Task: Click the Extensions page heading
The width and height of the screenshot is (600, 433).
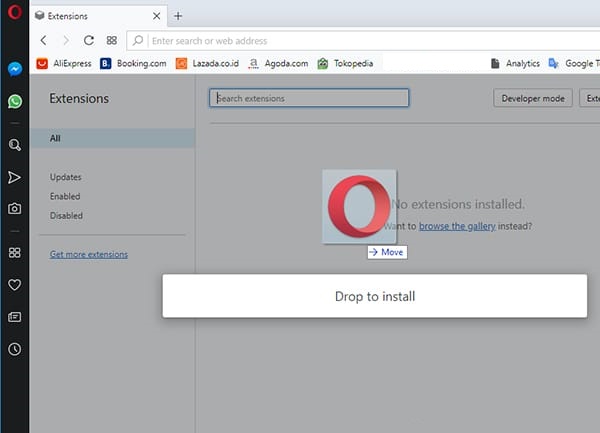Action: click(x=79, y=98)
